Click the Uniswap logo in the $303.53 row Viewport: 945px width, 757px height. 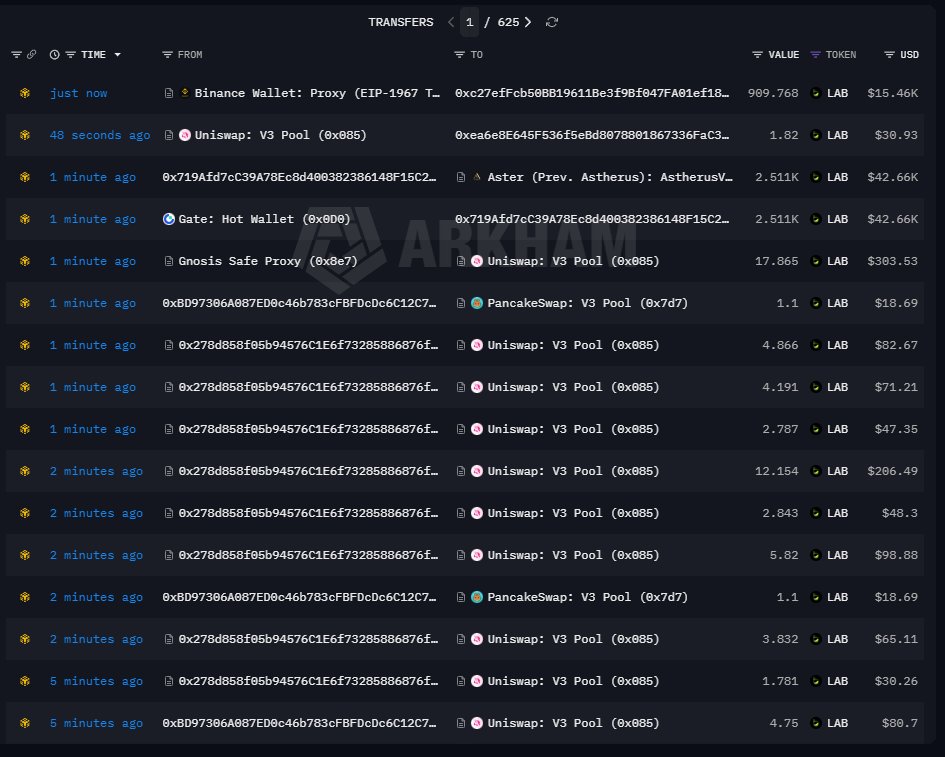click(x=477, y=261)
